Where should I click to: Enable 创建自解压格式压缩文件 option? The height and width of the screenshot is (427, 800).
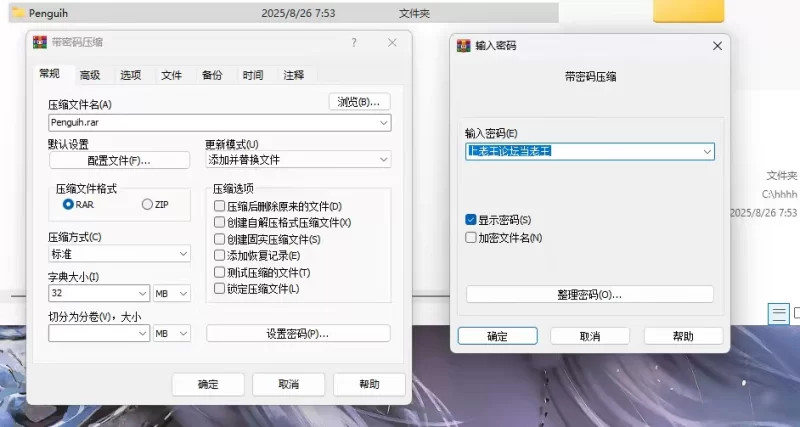219,222
